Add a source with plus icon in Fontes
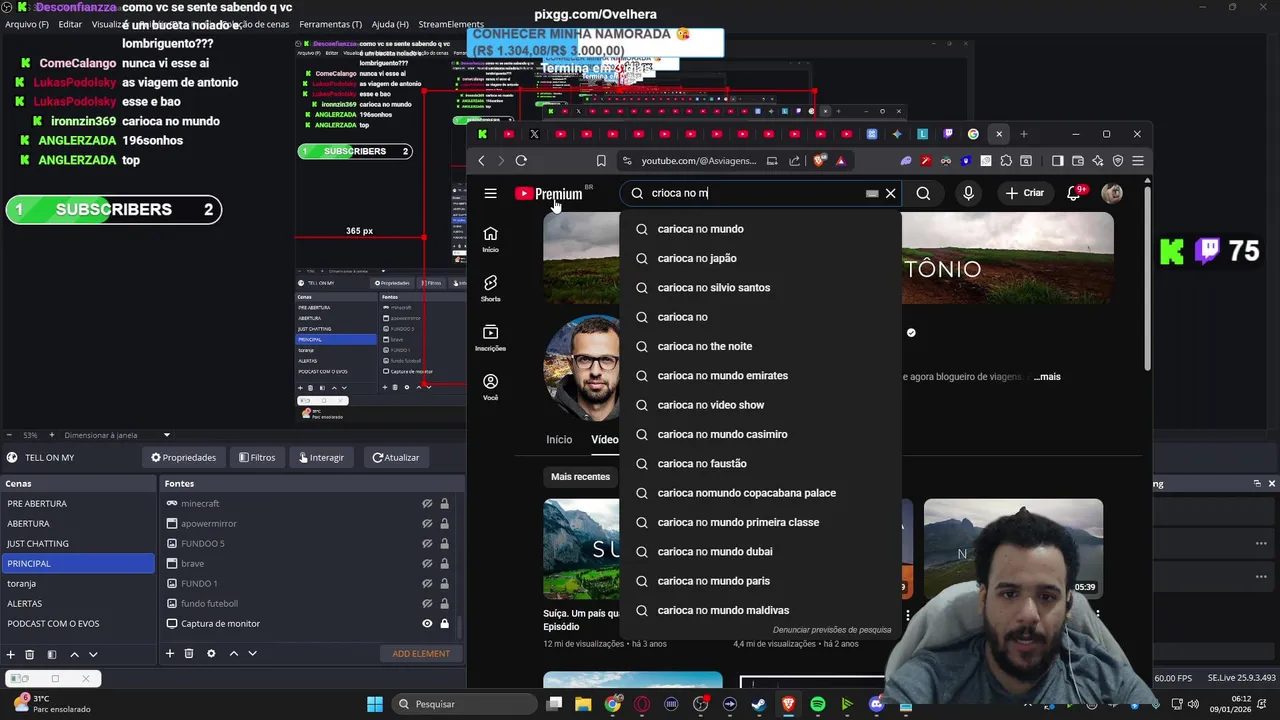Viewport: 1280px width, 720px height. 170,654
